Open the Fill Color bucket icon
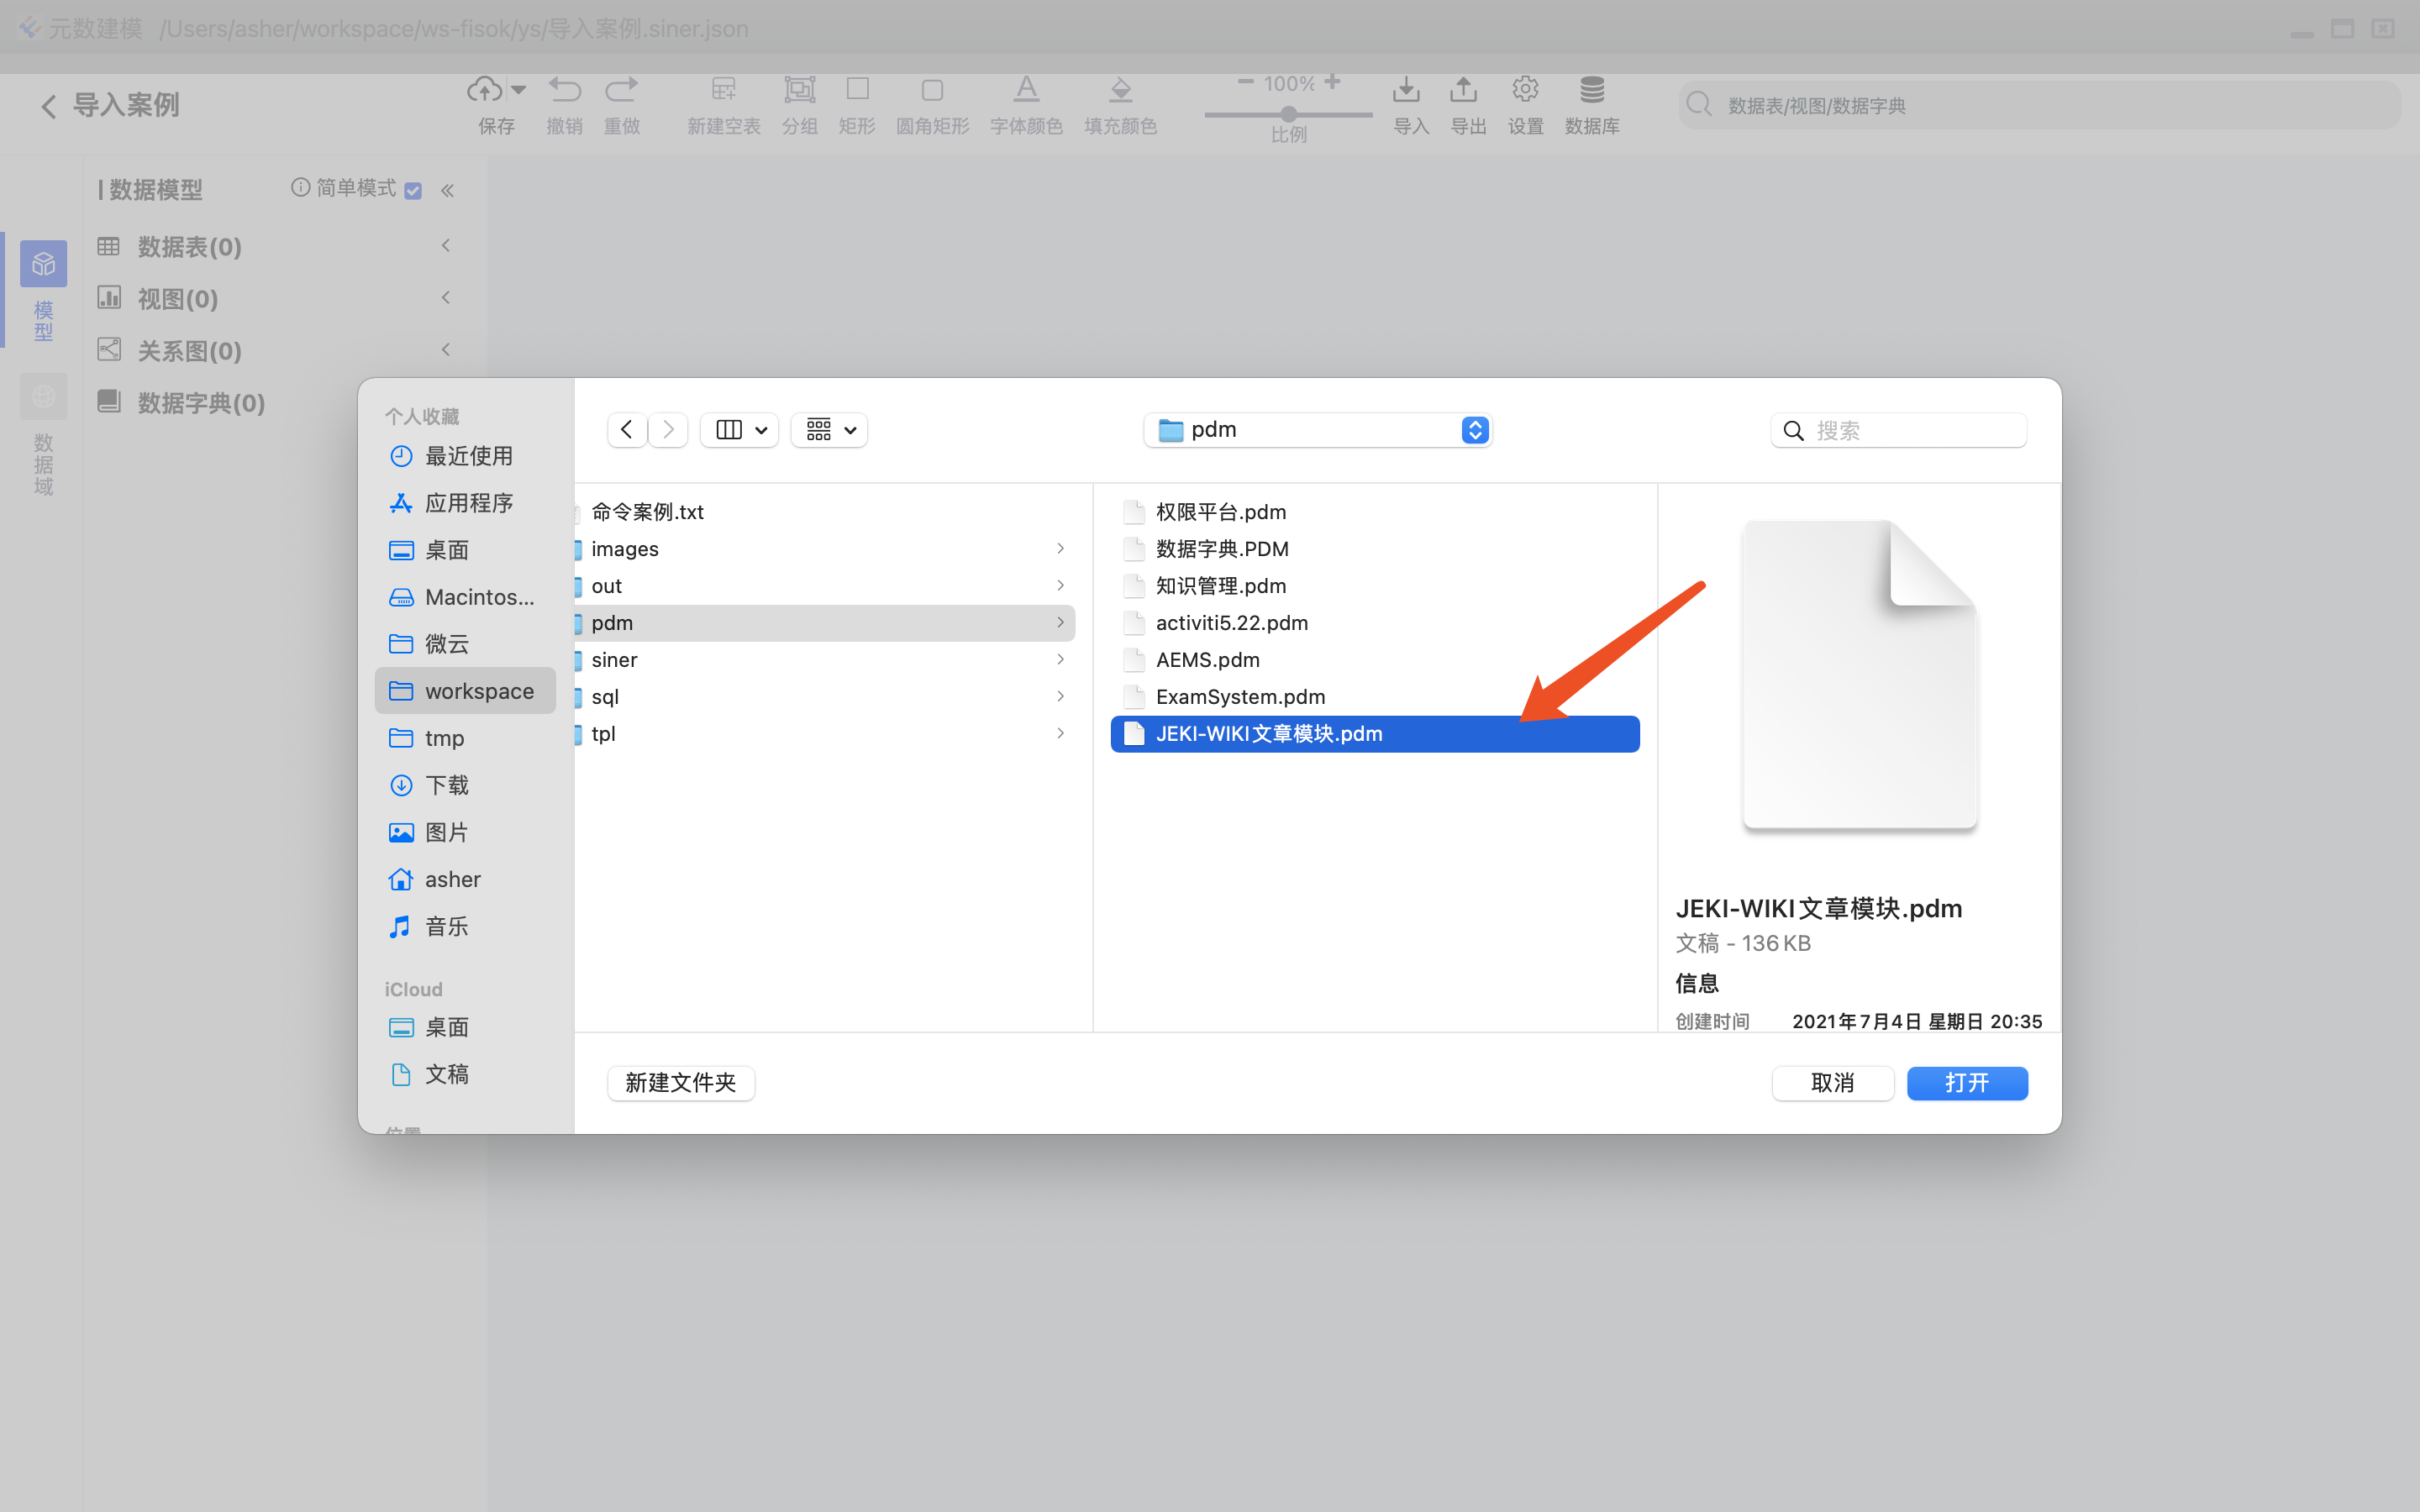Screen dimensions: 2420x1512 pyautogui.click(x=1120, y=90)
